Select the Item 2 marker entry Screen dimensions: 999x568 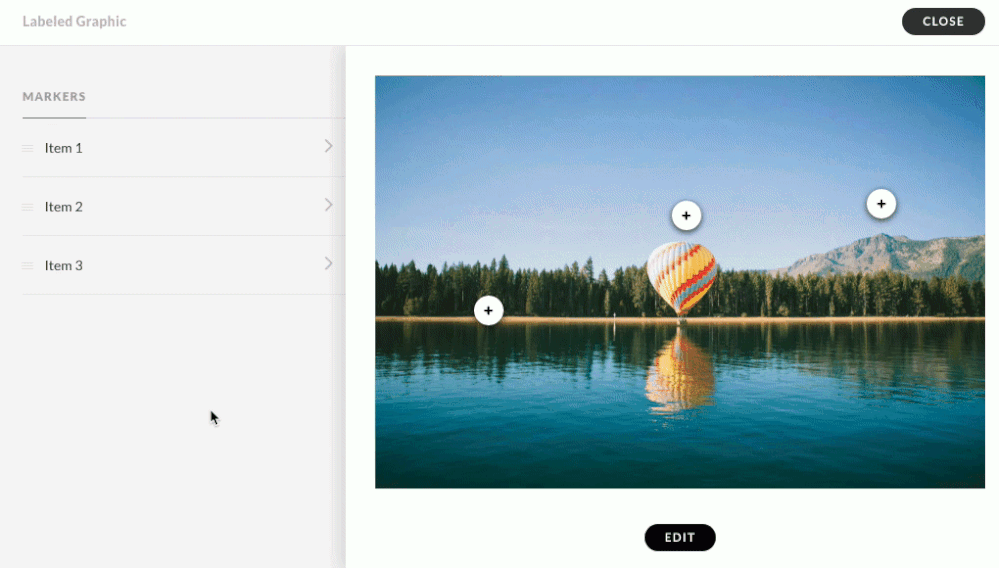[x=183, y=206]
